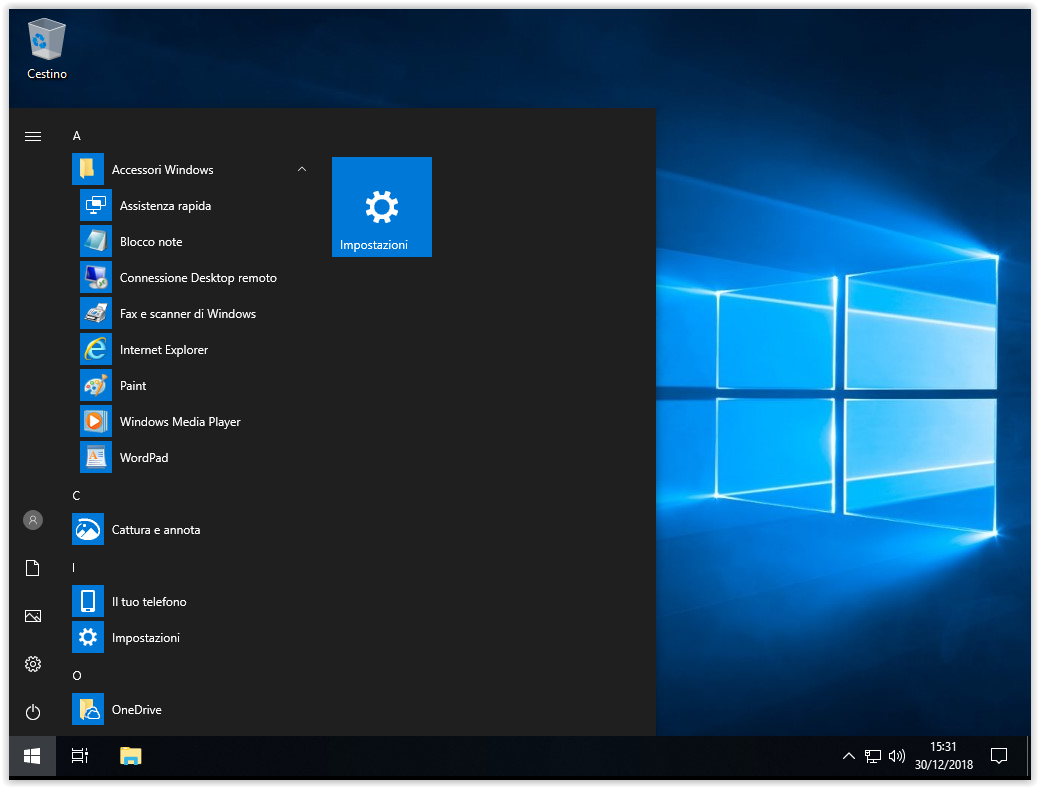Launch the WordPad icon

(96, 457)
